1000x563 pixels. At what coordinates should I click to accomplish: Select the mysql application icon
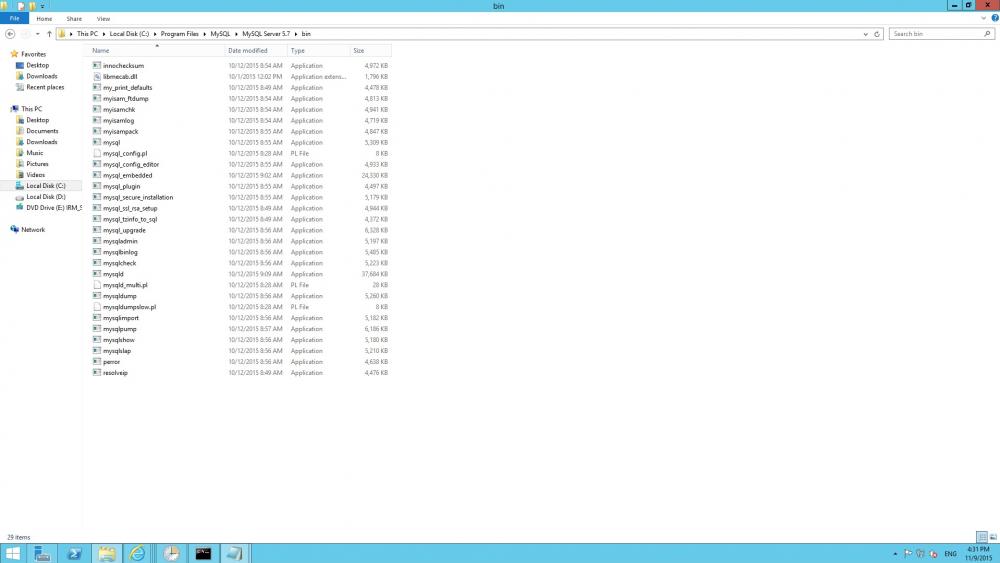pyautogui.click(x=97, y=142)
